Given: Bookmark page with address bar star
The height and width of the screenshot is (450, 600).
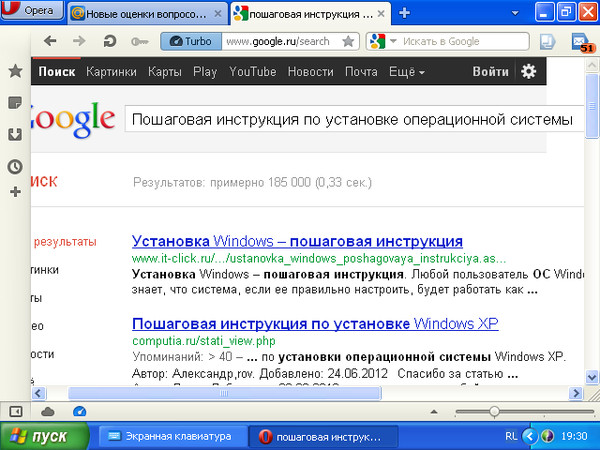Looking at the screenshot, I should [x=348, y=41].
